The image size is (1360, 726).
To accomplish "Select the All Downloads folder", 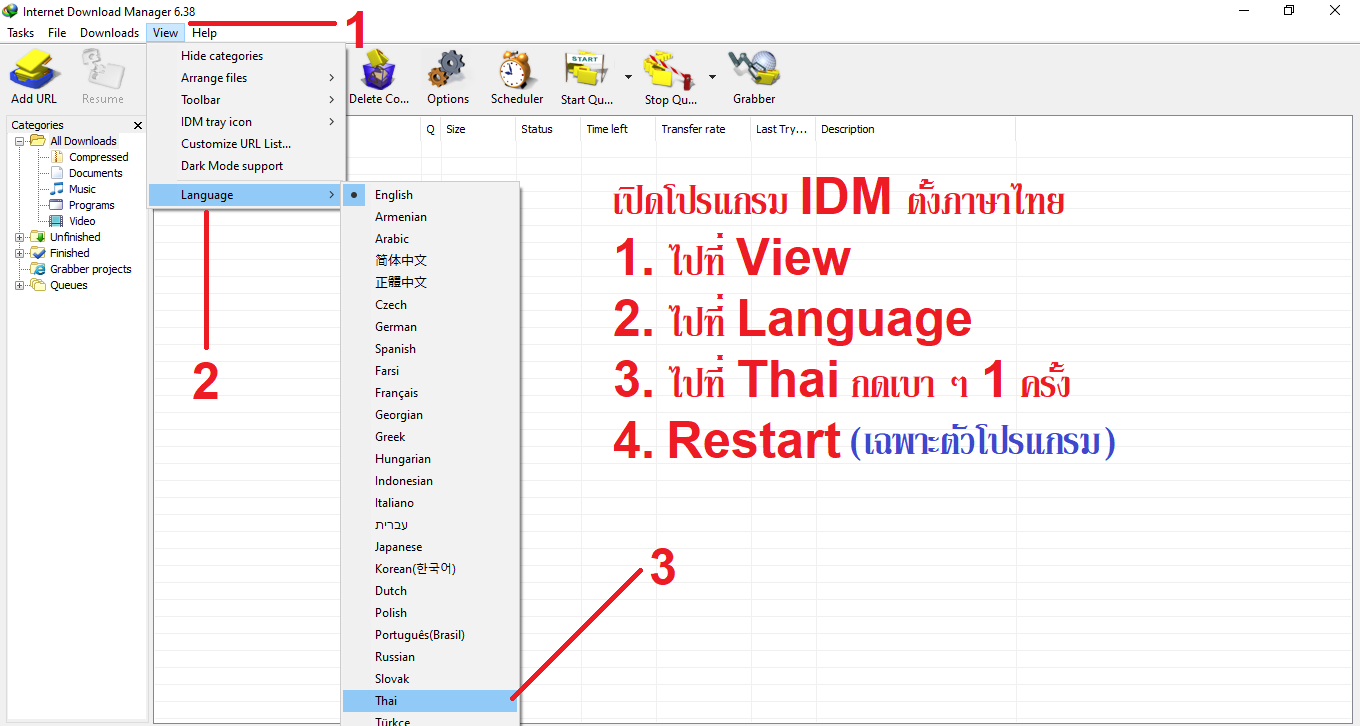I will click(x=83, y=141).
